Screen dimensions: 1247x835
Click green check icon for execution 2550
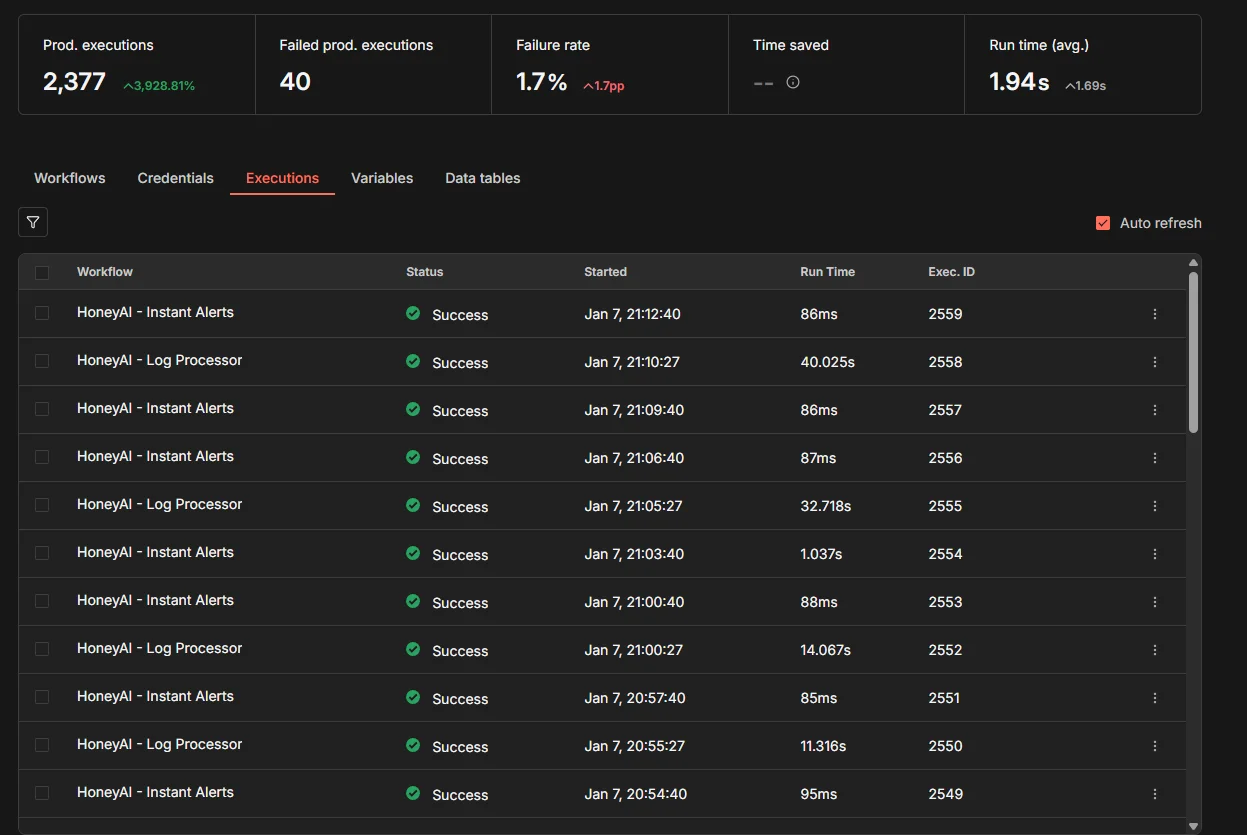pos(413,745)
